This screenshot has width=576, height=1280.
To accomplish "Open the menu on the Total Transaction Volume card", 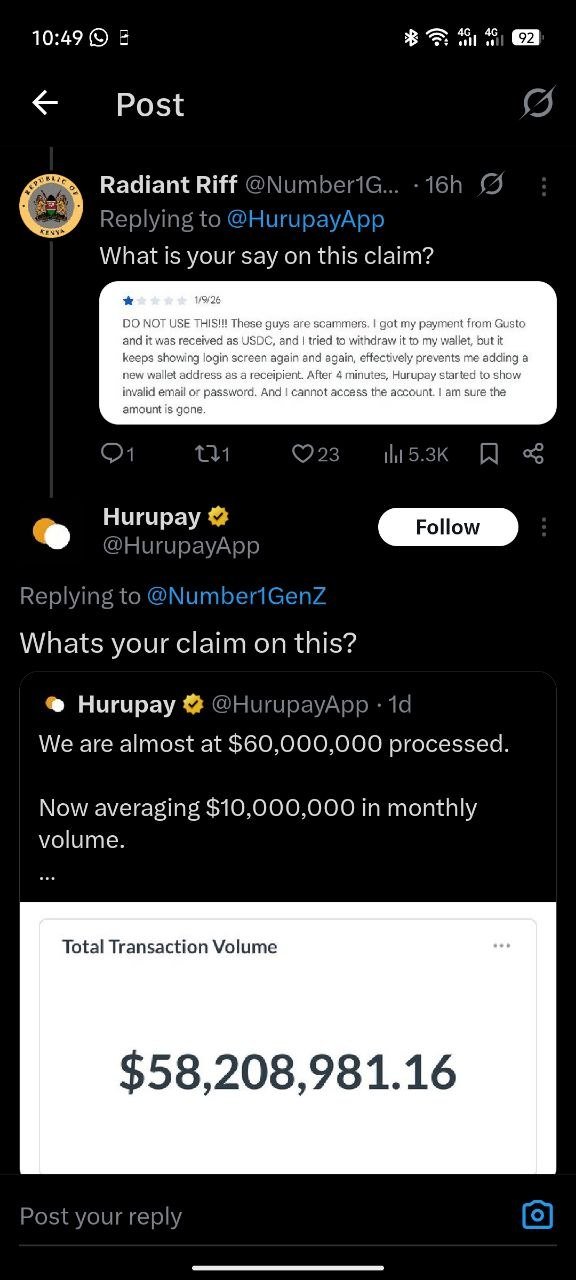I will tap(502, 945).
